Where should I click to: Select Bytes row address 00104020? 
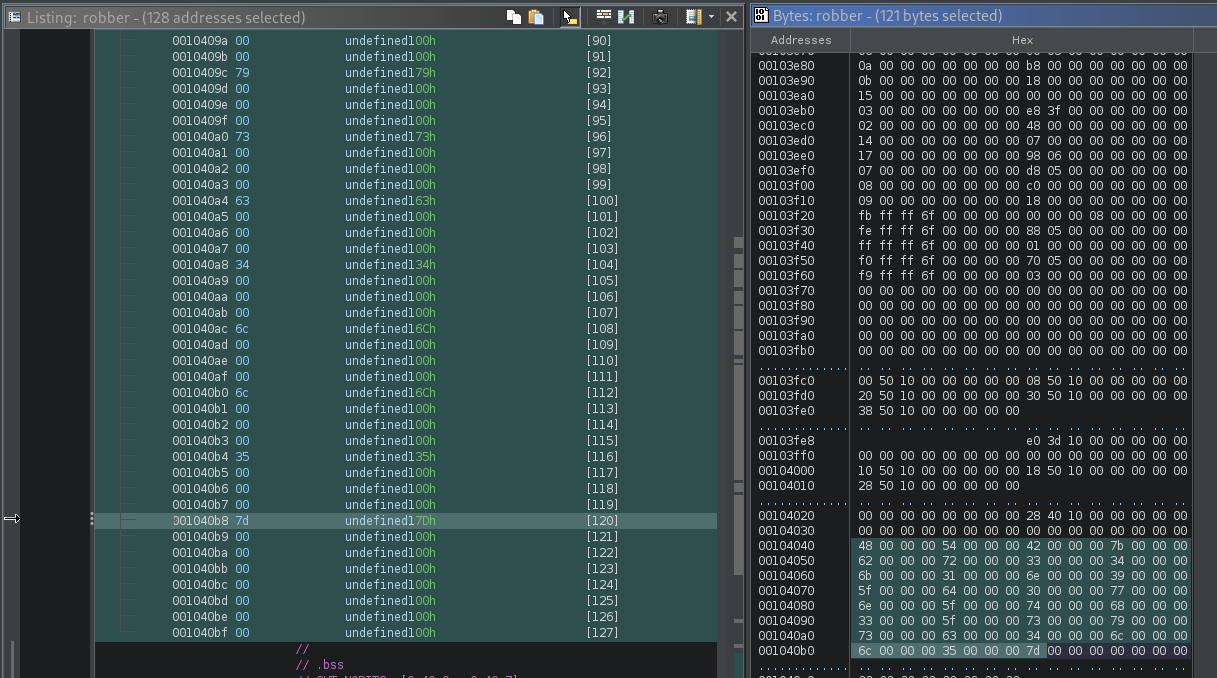pyautogui.click(x=786, y=516)
